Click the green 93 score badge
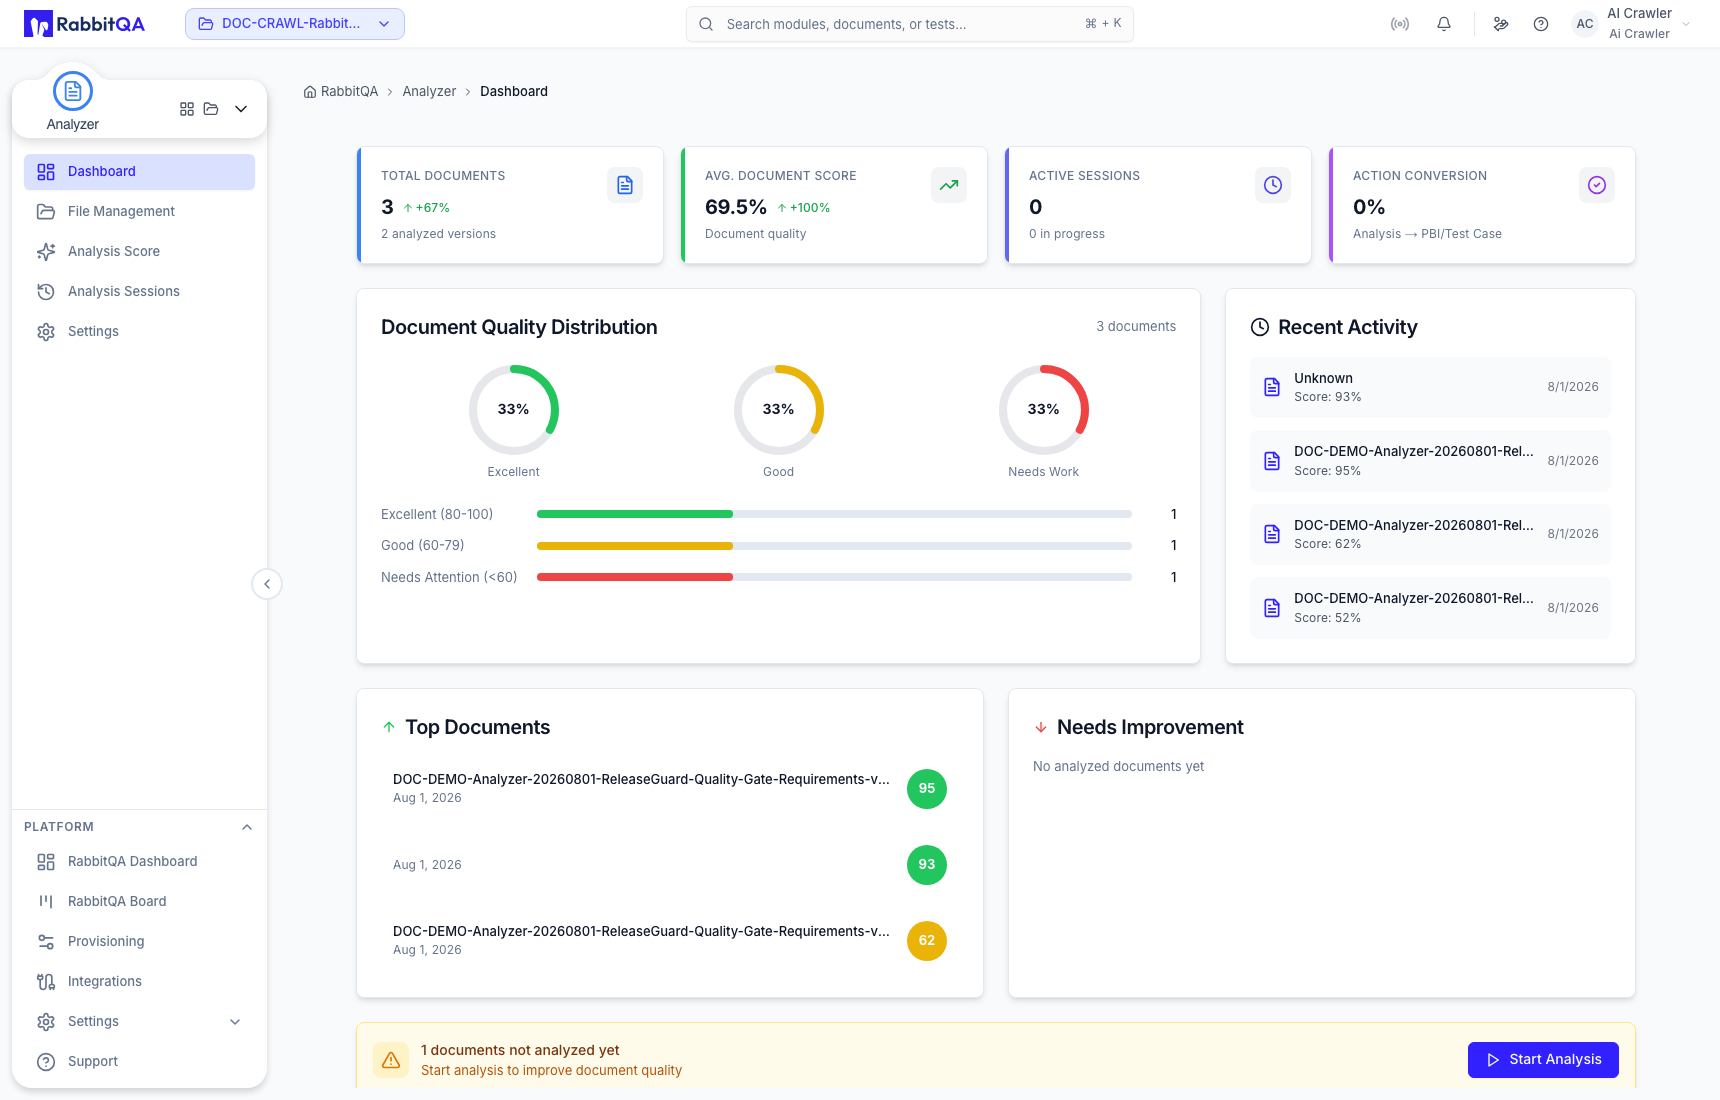 (x=927, y=865)
